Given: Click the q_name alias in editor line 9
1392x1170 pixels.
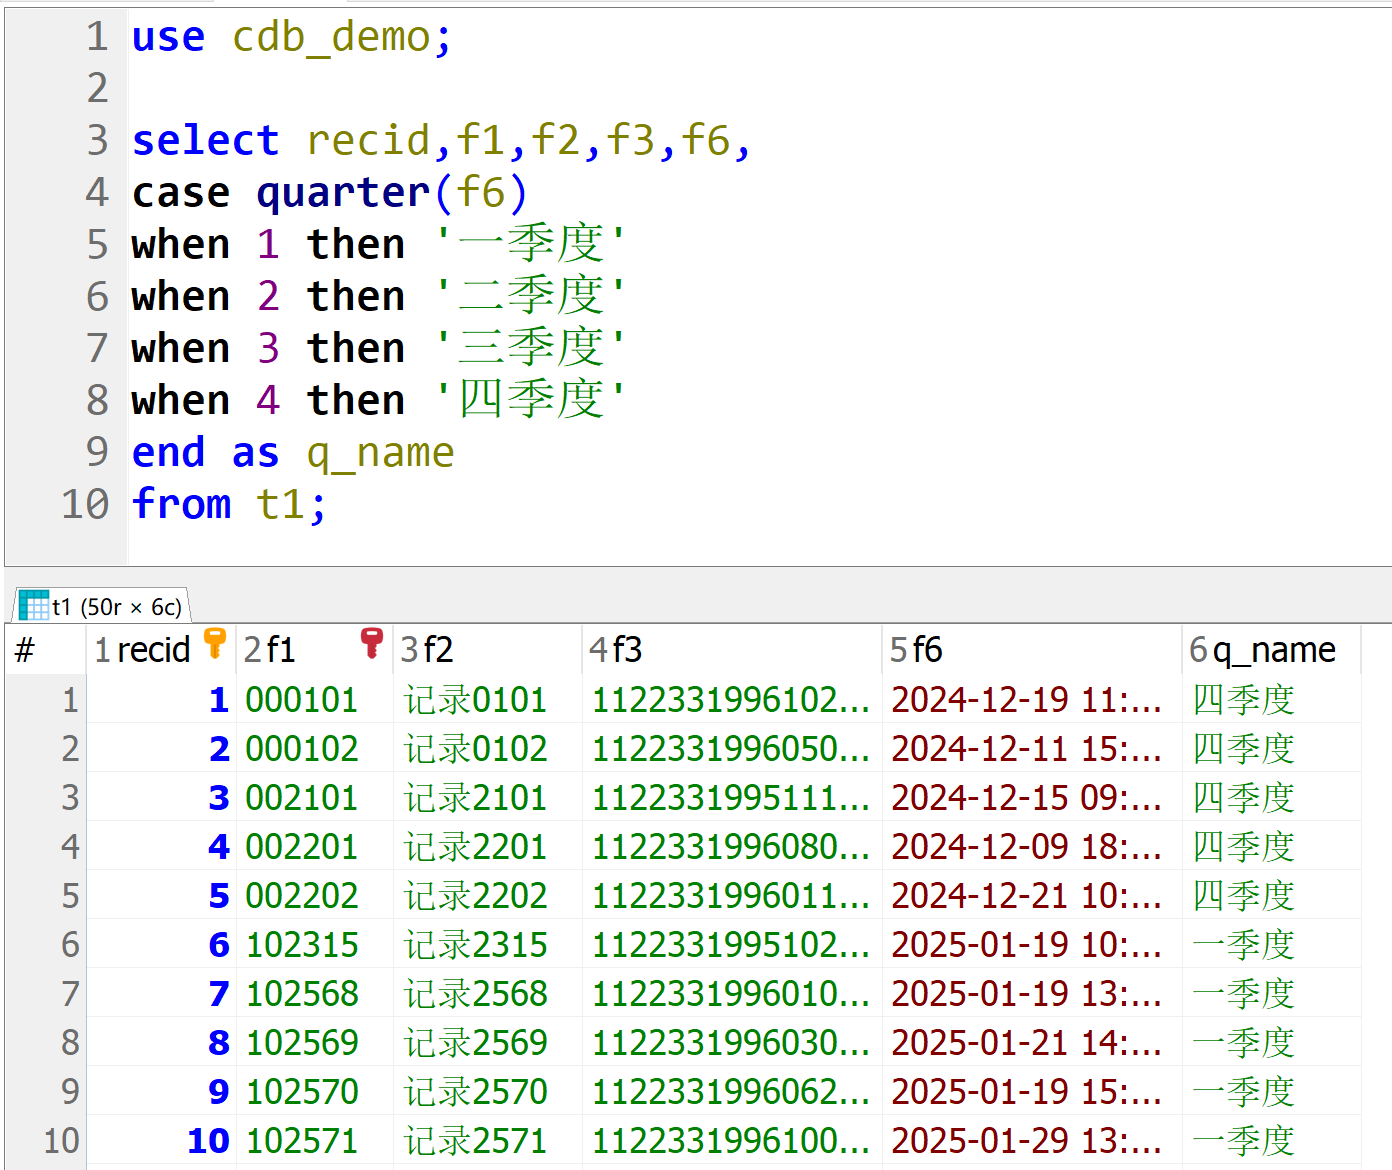Looking at the screenshot, I should pyautogui.click(x=380, y=453).
